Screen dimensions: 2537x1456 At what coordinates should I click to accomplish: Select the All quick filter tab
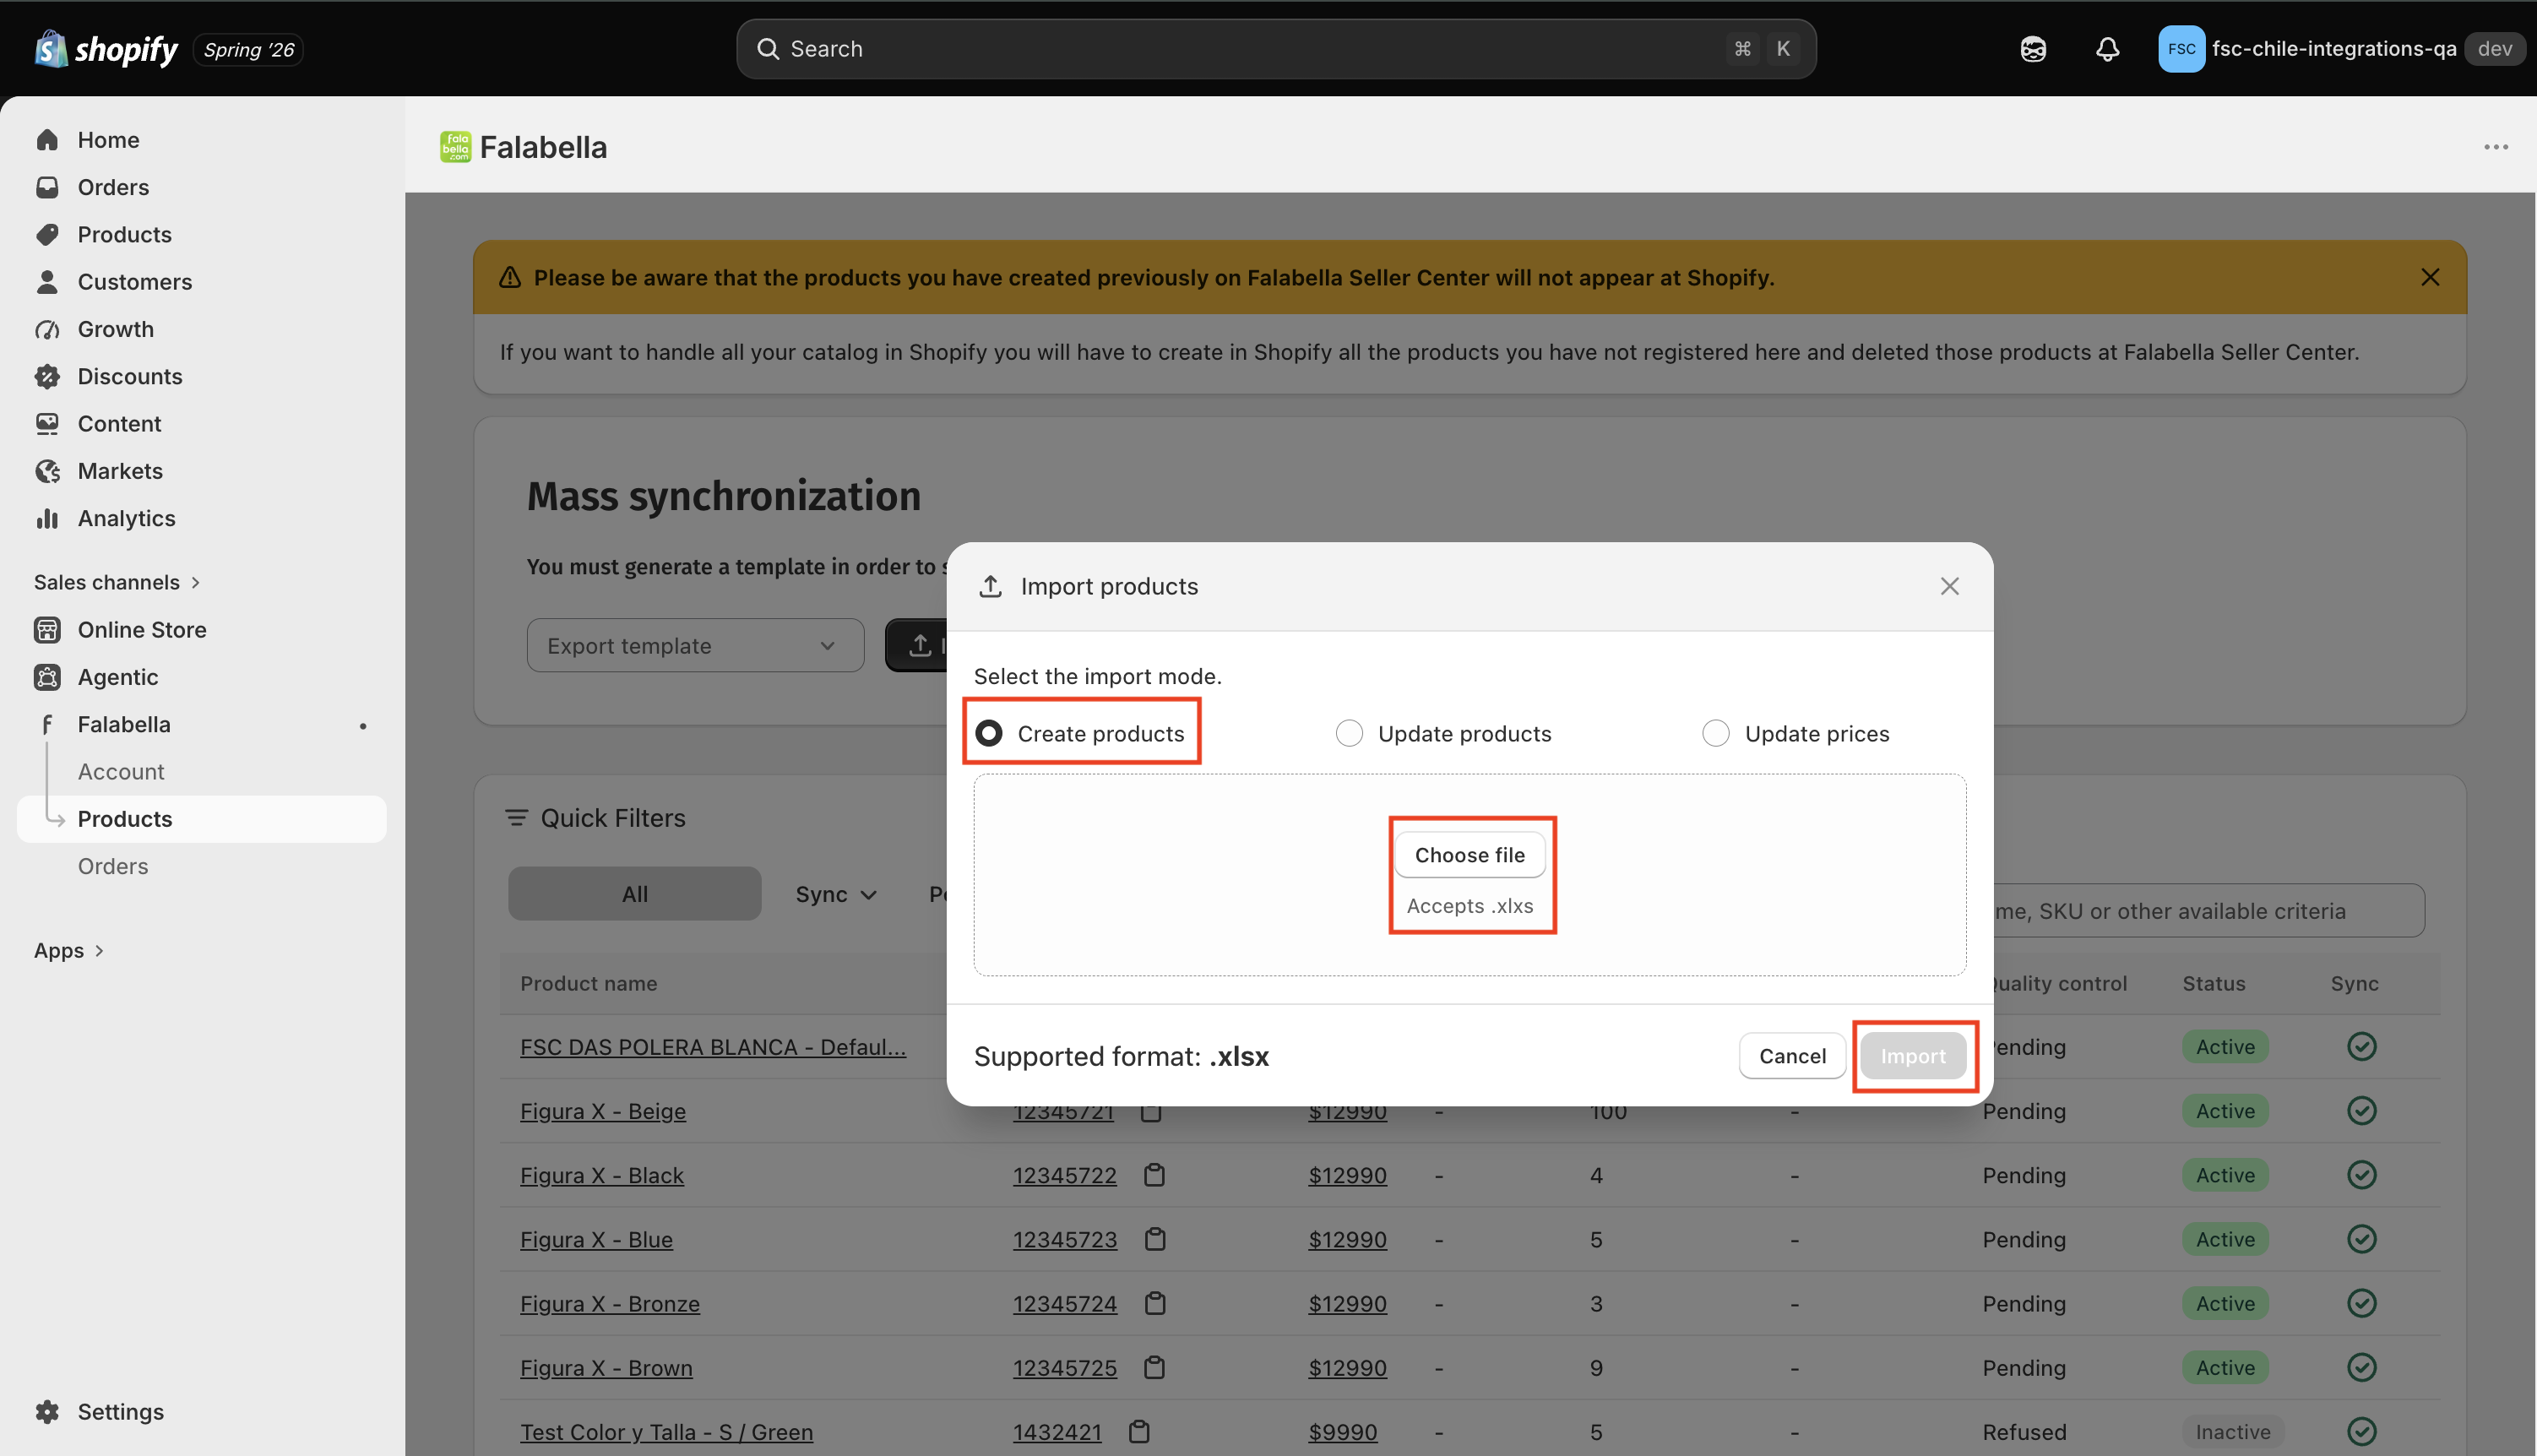pyautogui.click(x=634, y=894)
